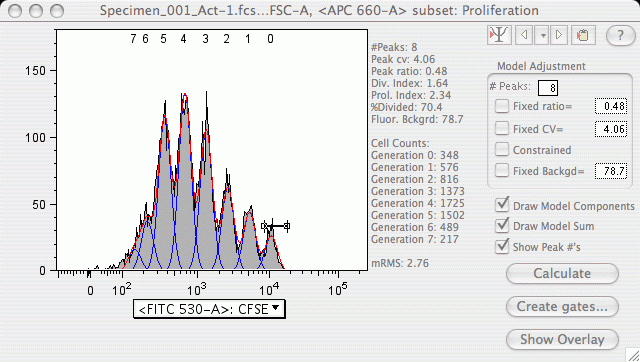The height and width of the screenshot is (362, 640).
Task: Click peak number 5 label on histogram
Action: tap(164, 39)
